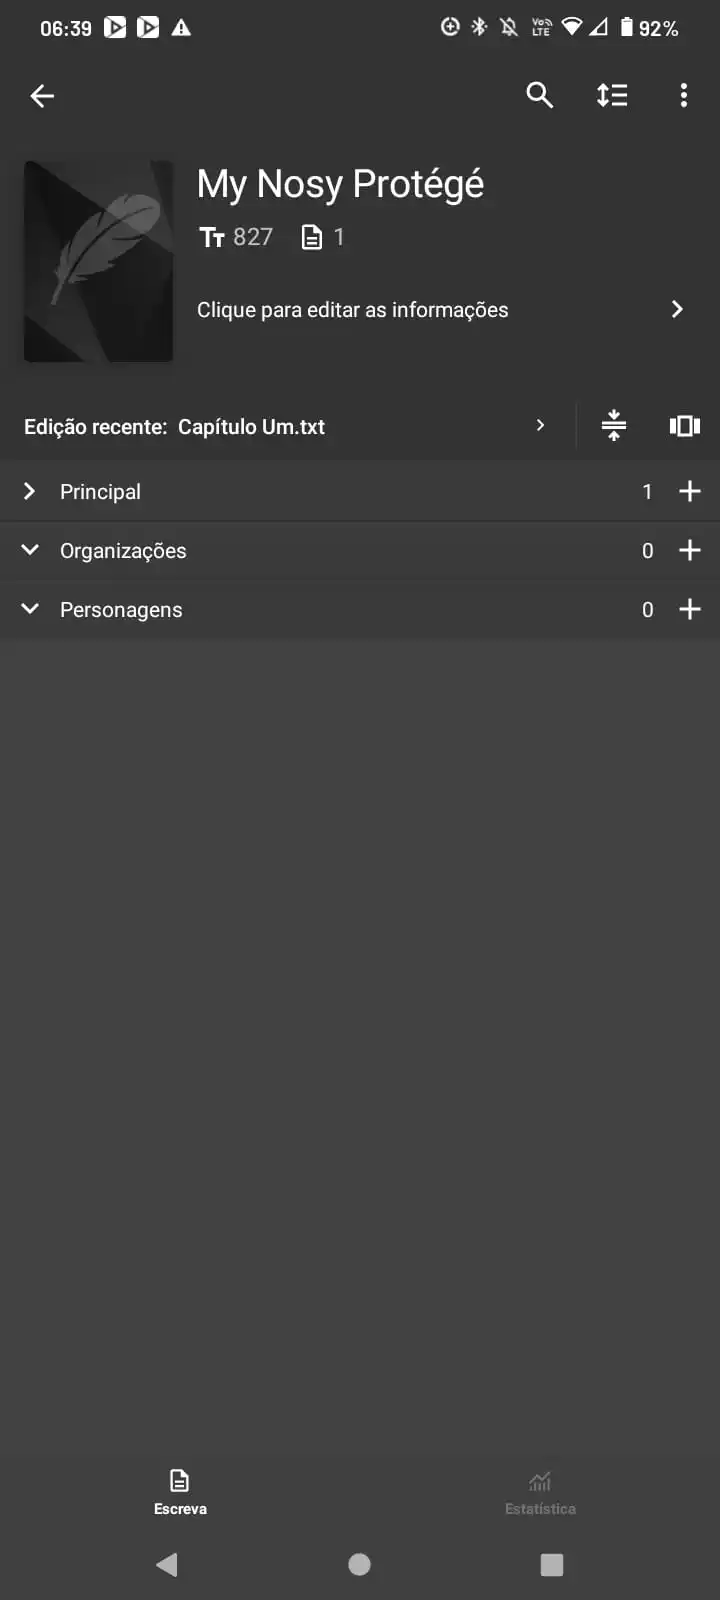Switch to the Escreva tab
720x1600 pixels.
(x=180, y=1492)
